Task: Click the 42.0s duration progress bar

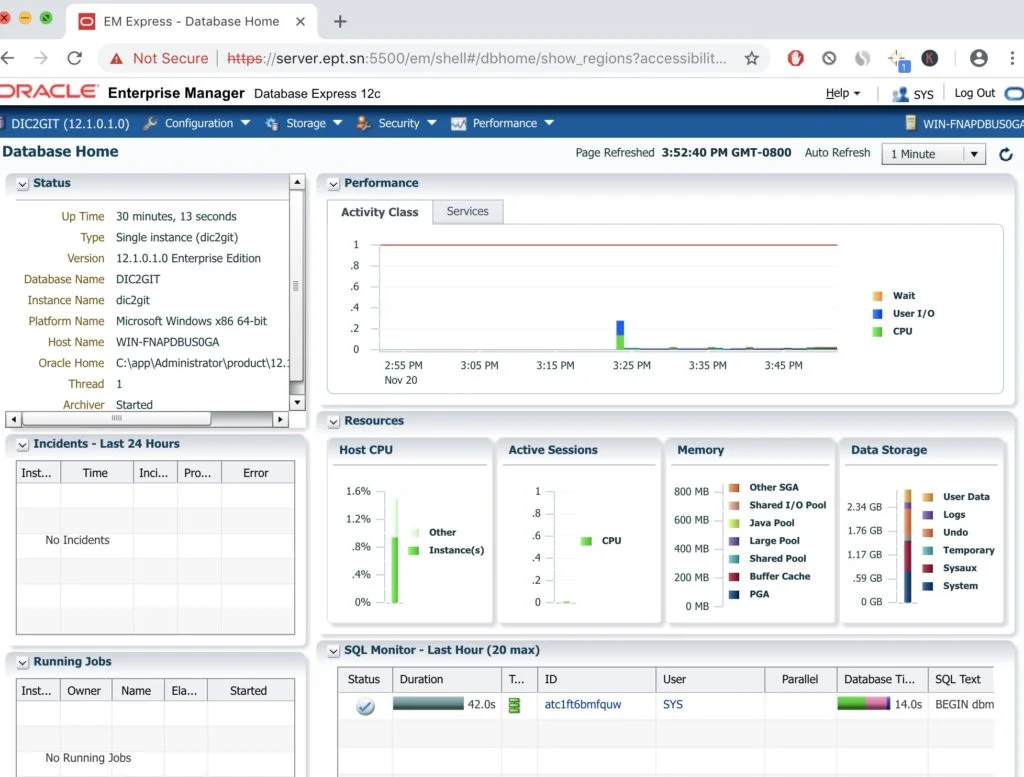Action: click(x=428, y=704)
